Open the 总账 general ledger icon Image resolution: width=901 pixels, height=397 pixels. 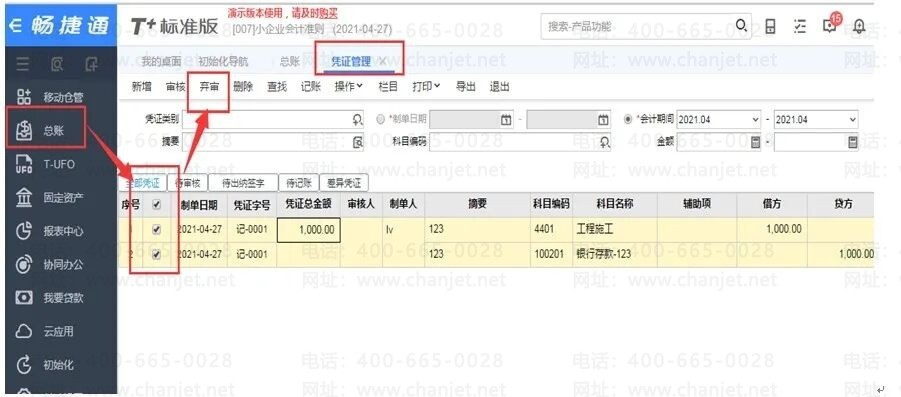click(x=24, y=130)
